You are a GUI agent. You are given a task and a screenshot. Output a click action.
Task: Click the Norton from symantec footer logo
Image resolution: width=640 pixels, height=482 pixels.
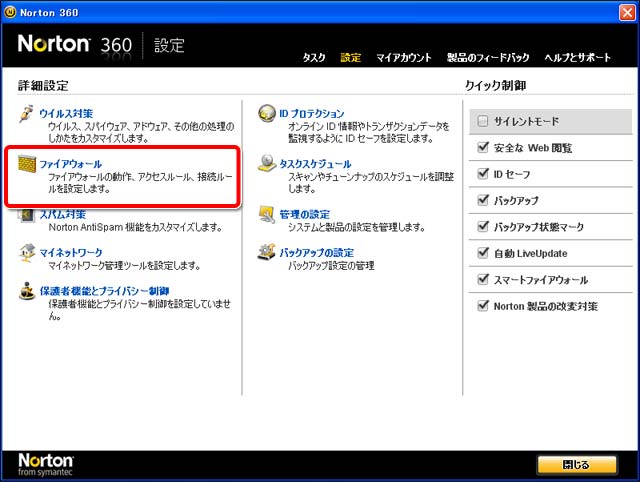(x=46, y=464)
